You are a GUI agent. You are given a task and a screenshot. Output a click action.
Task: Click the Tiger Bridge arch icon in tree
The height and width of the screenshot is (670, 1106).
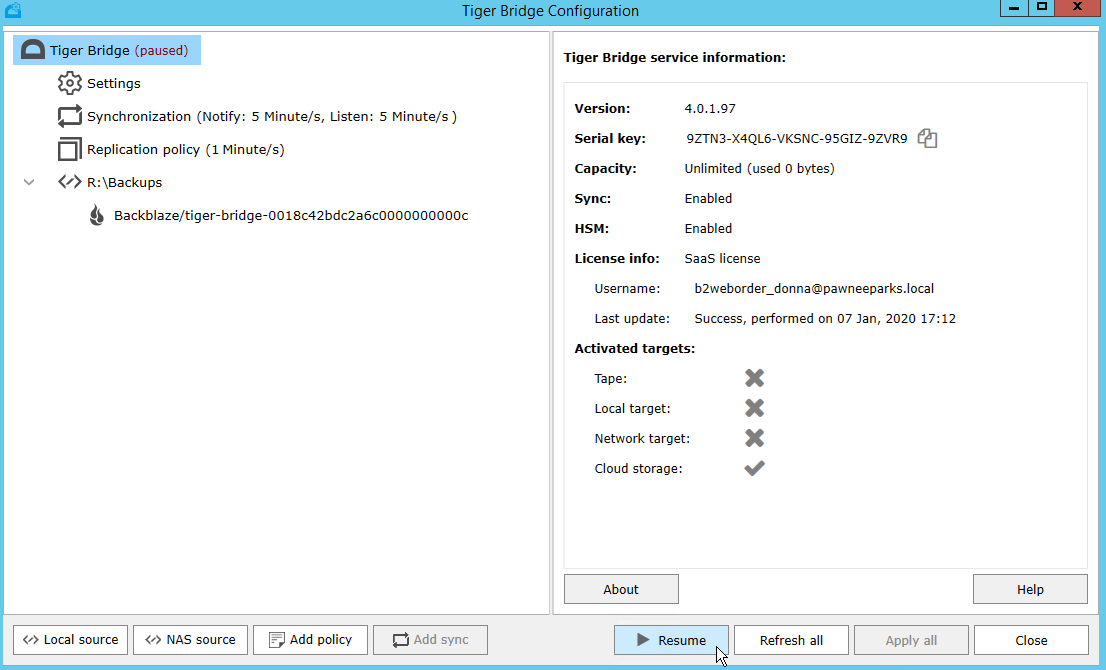pyautogui.click(x=32, y=50)
